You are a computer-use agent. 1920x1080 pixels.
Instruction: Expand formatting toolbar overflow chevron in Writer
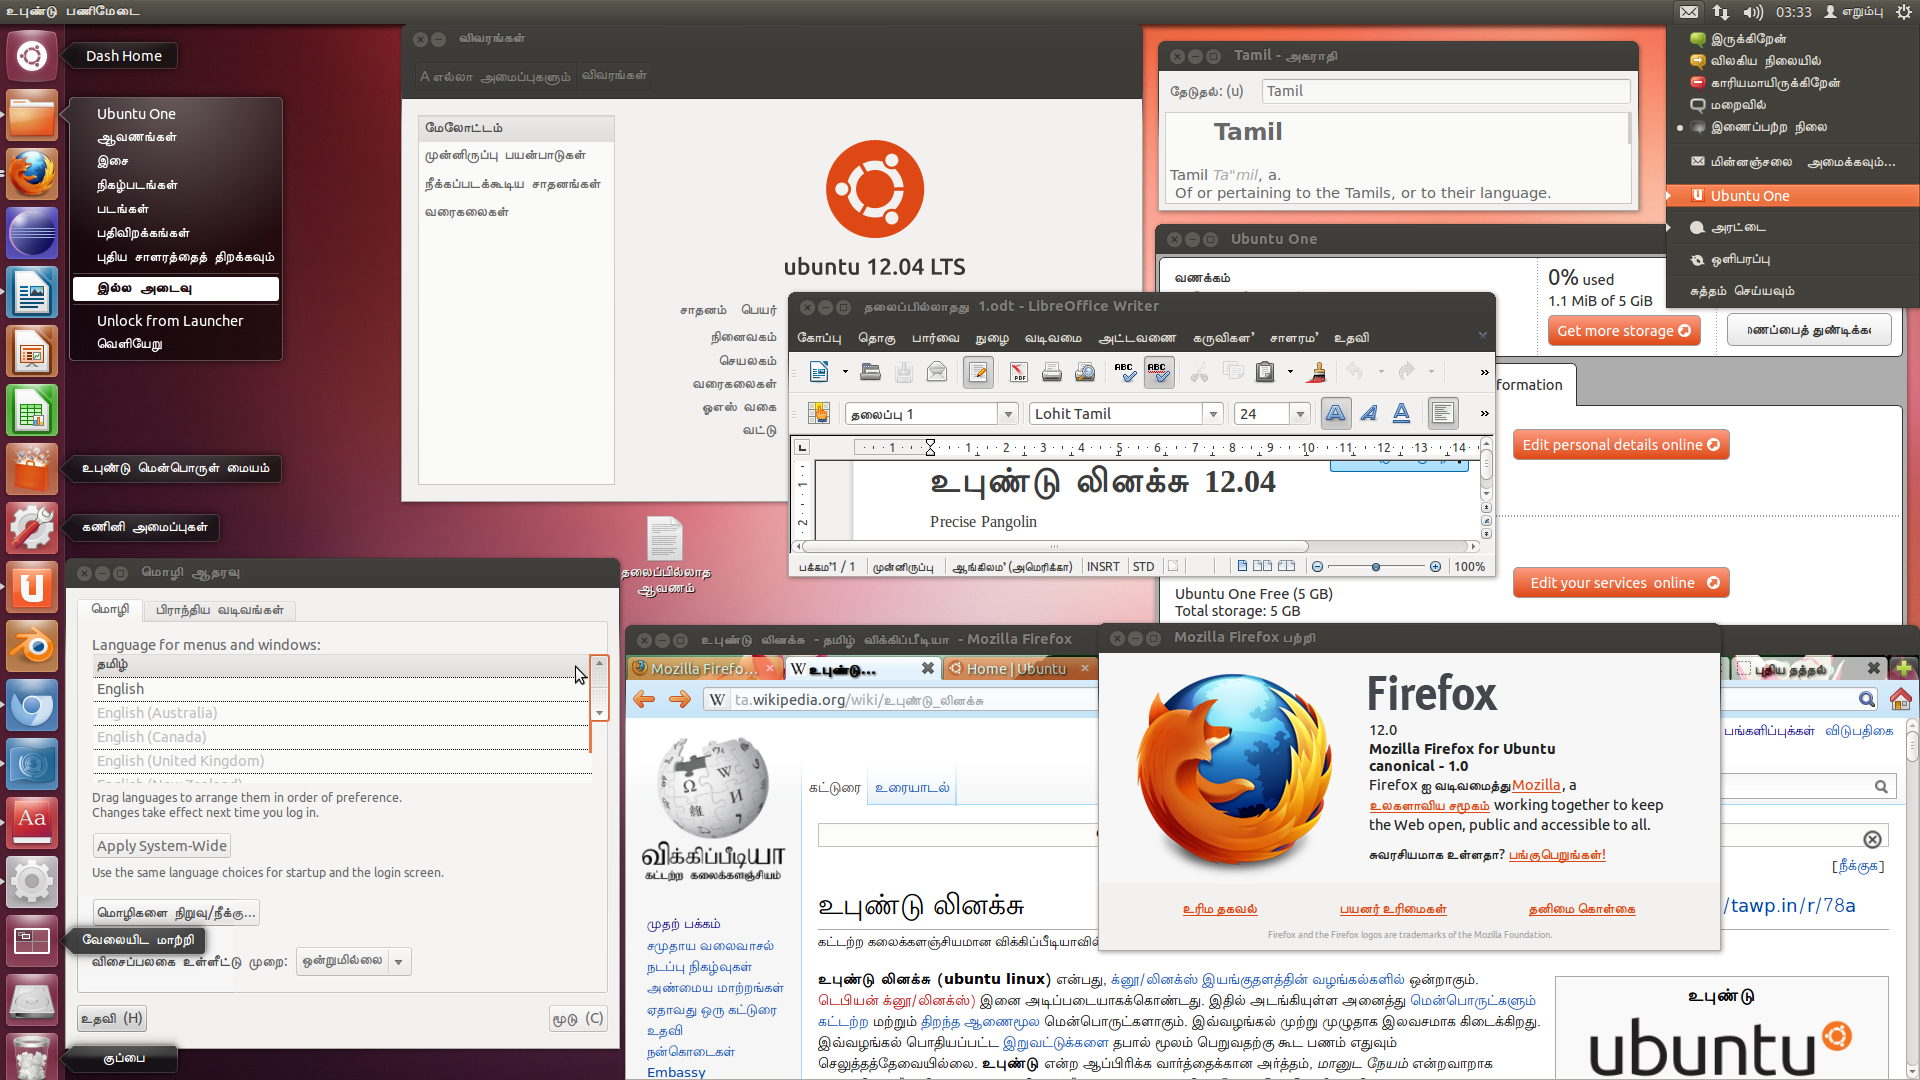(x=1484, y=413)
